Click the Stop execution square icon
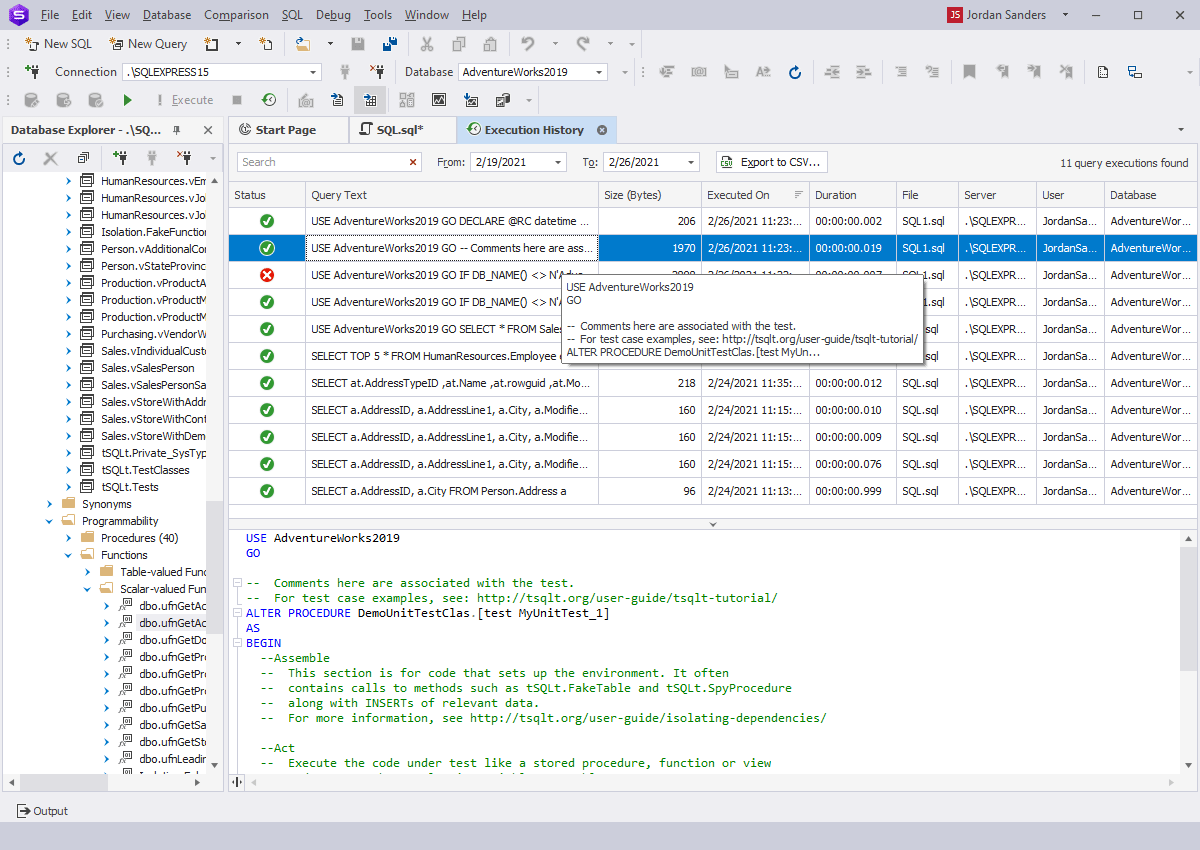Screen dimensions: 1200x850 (237, 100)
